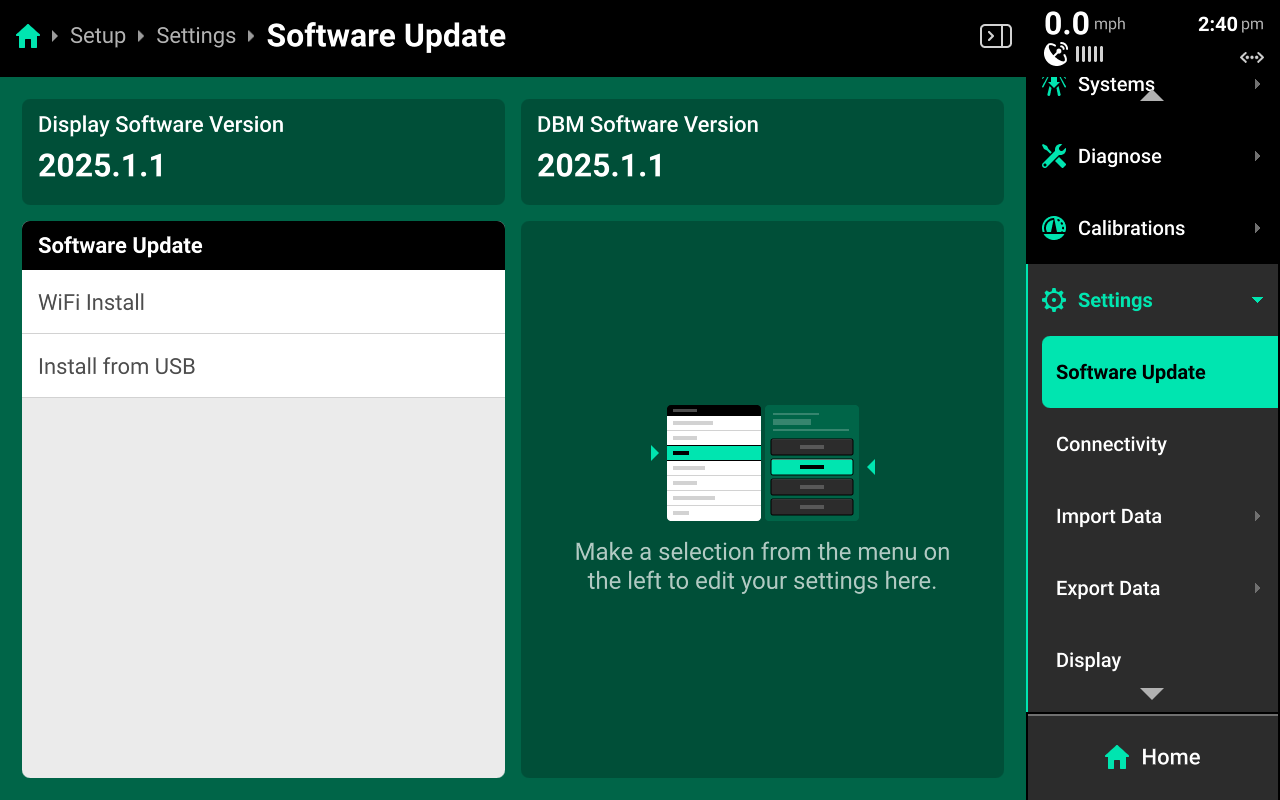The width and height of the screenshot is (1280, 800).
Task: Click the Calibrations gauge icon
Action: pos(1054,228)
